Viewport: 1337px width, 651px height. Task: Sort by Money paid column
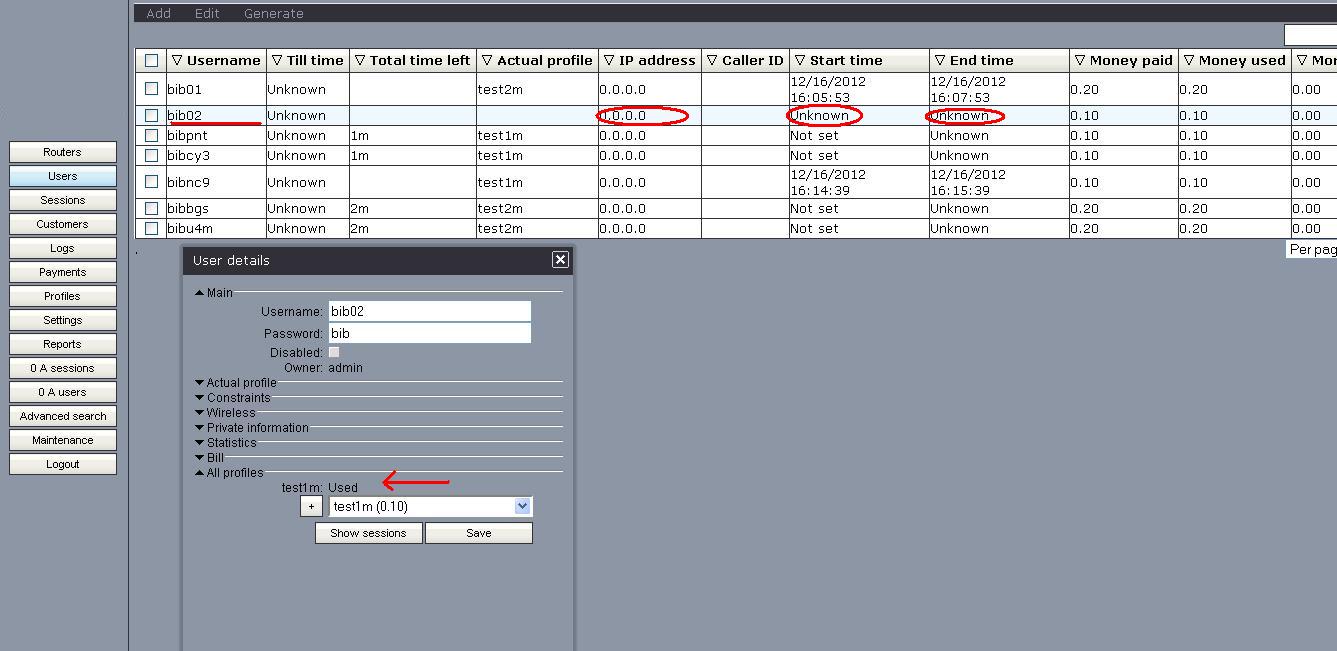point(1123,60)
